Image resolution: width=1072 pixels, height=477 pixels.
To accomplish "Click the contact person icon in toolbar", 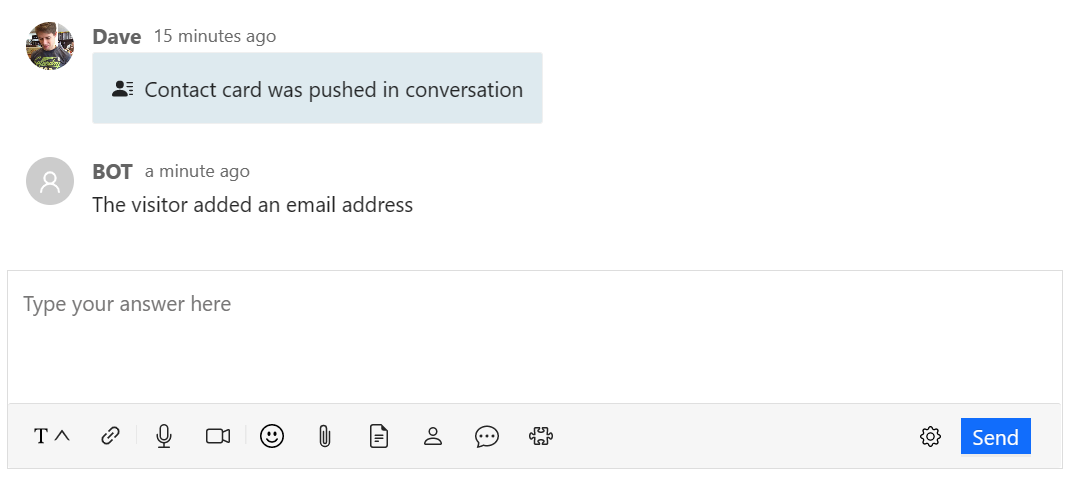I will [433, 436].
